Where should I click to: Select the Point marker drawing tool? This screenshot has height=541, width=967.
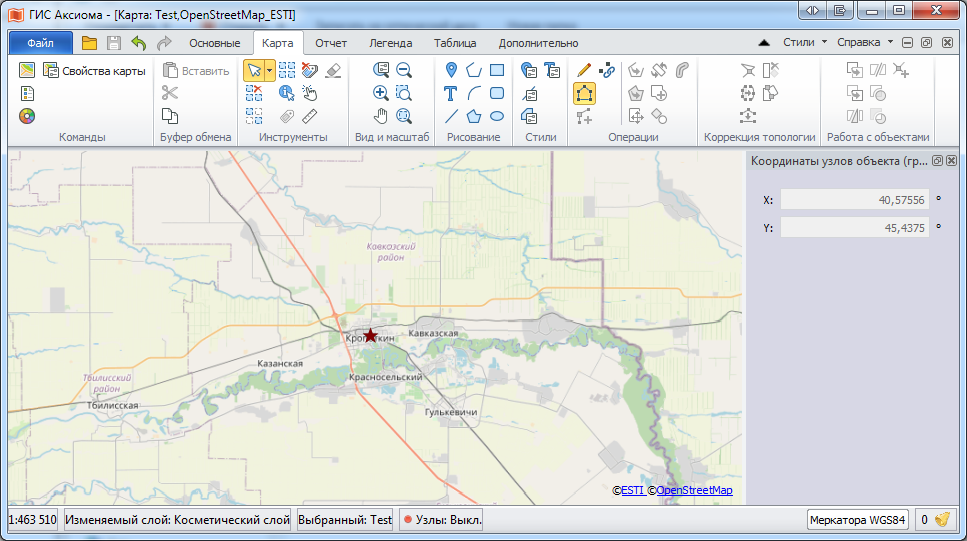click(451, 70)
